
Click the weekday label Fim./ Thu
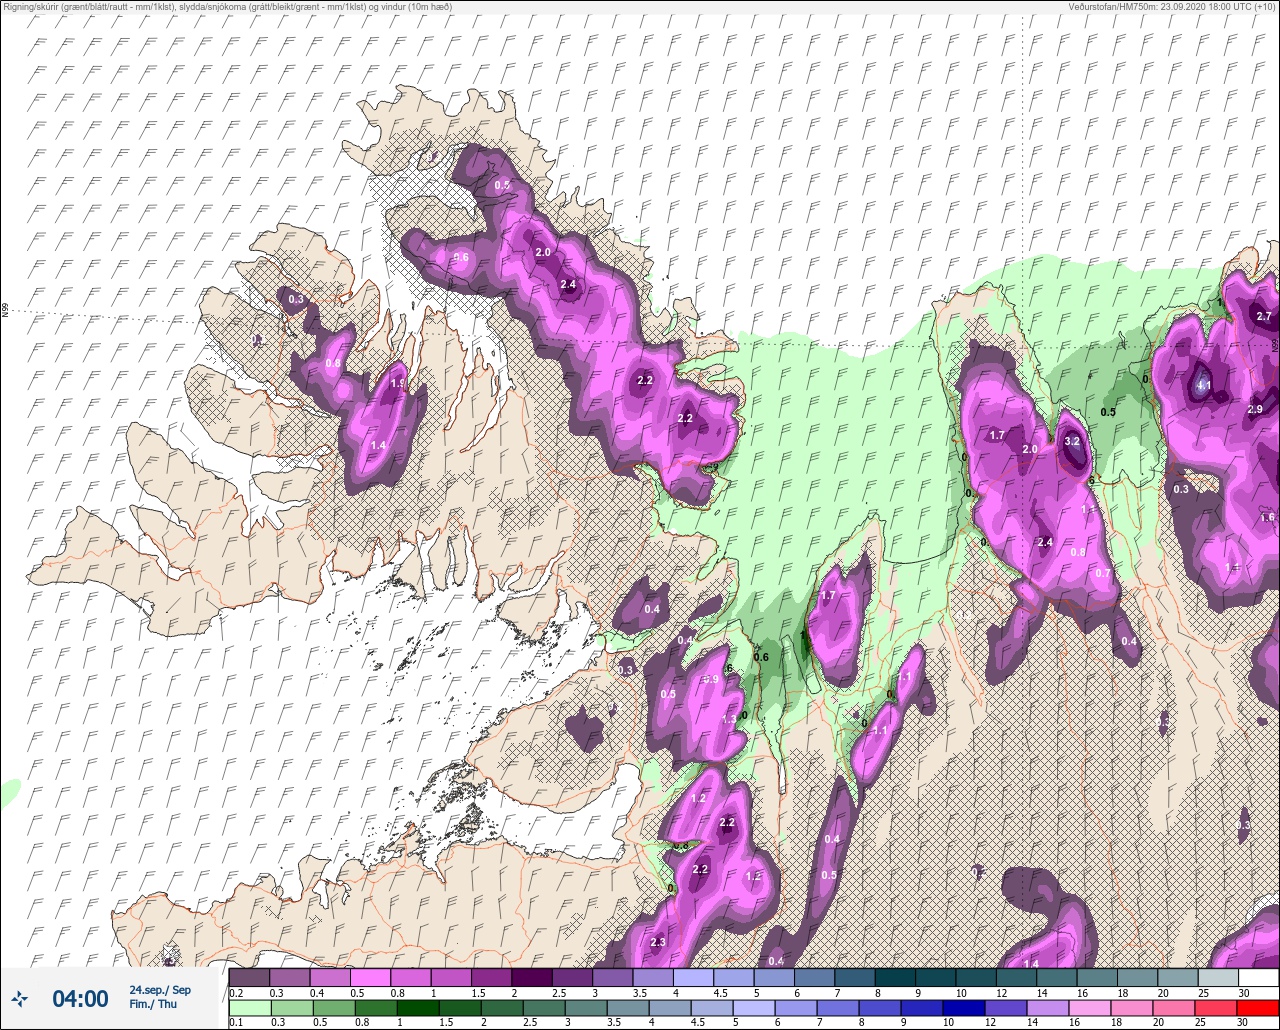pyautogui.click(x=153, y=1004)
